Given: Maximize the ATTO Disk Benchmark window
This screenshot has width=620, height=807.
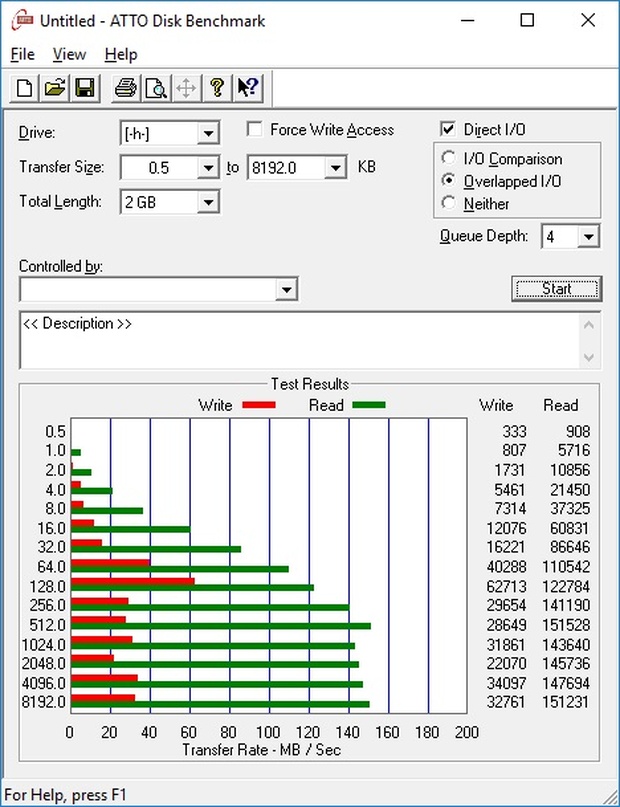Looking at the screenshot, I should [x=527, y=21].
